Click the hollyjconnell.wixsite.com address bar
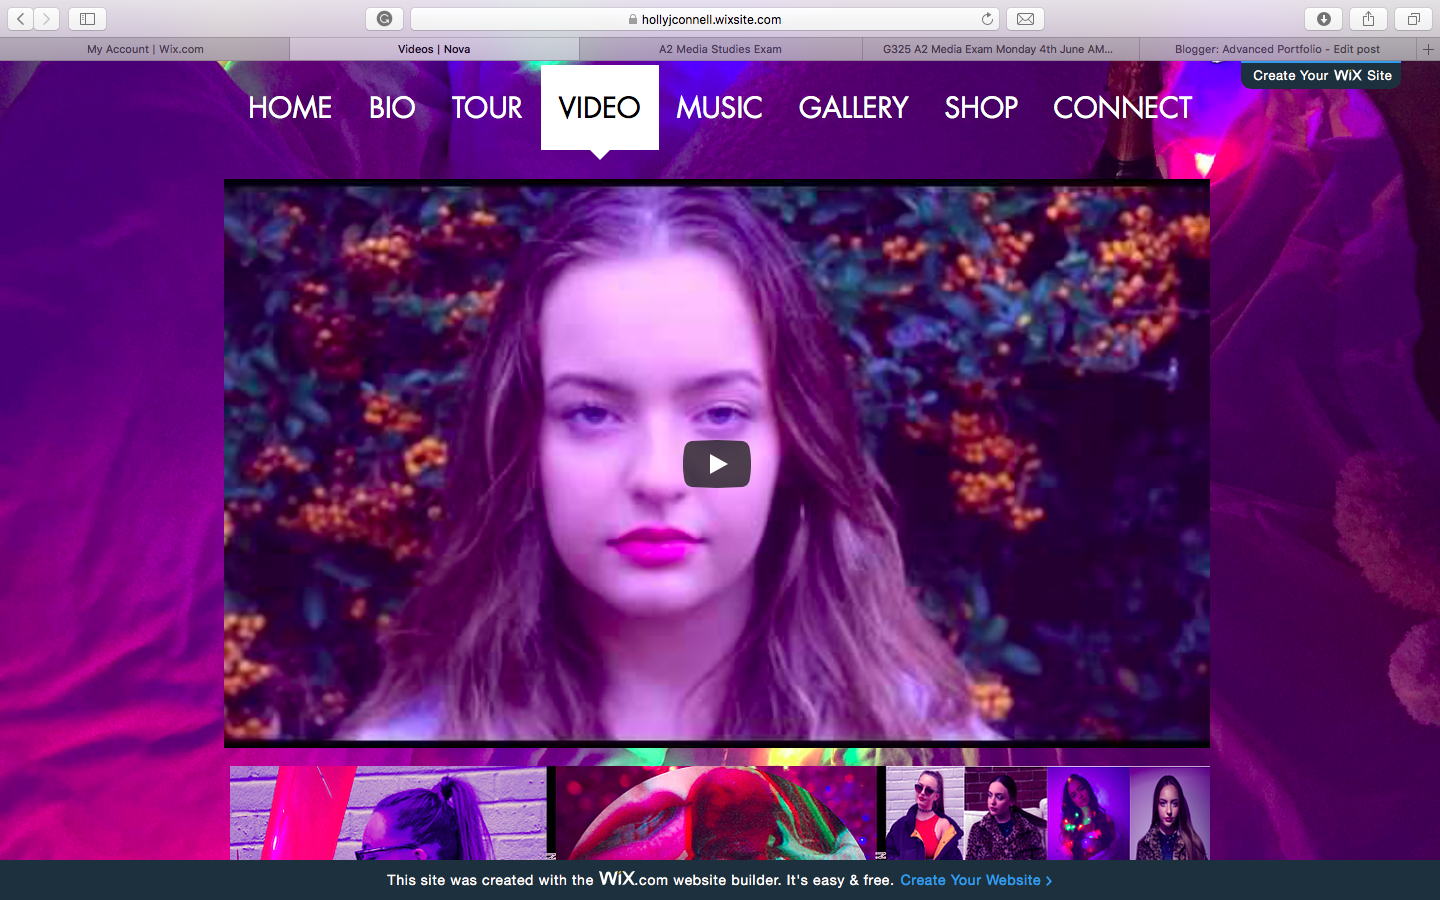Viewport: 1440px width, 900px height. click(705, 19)
